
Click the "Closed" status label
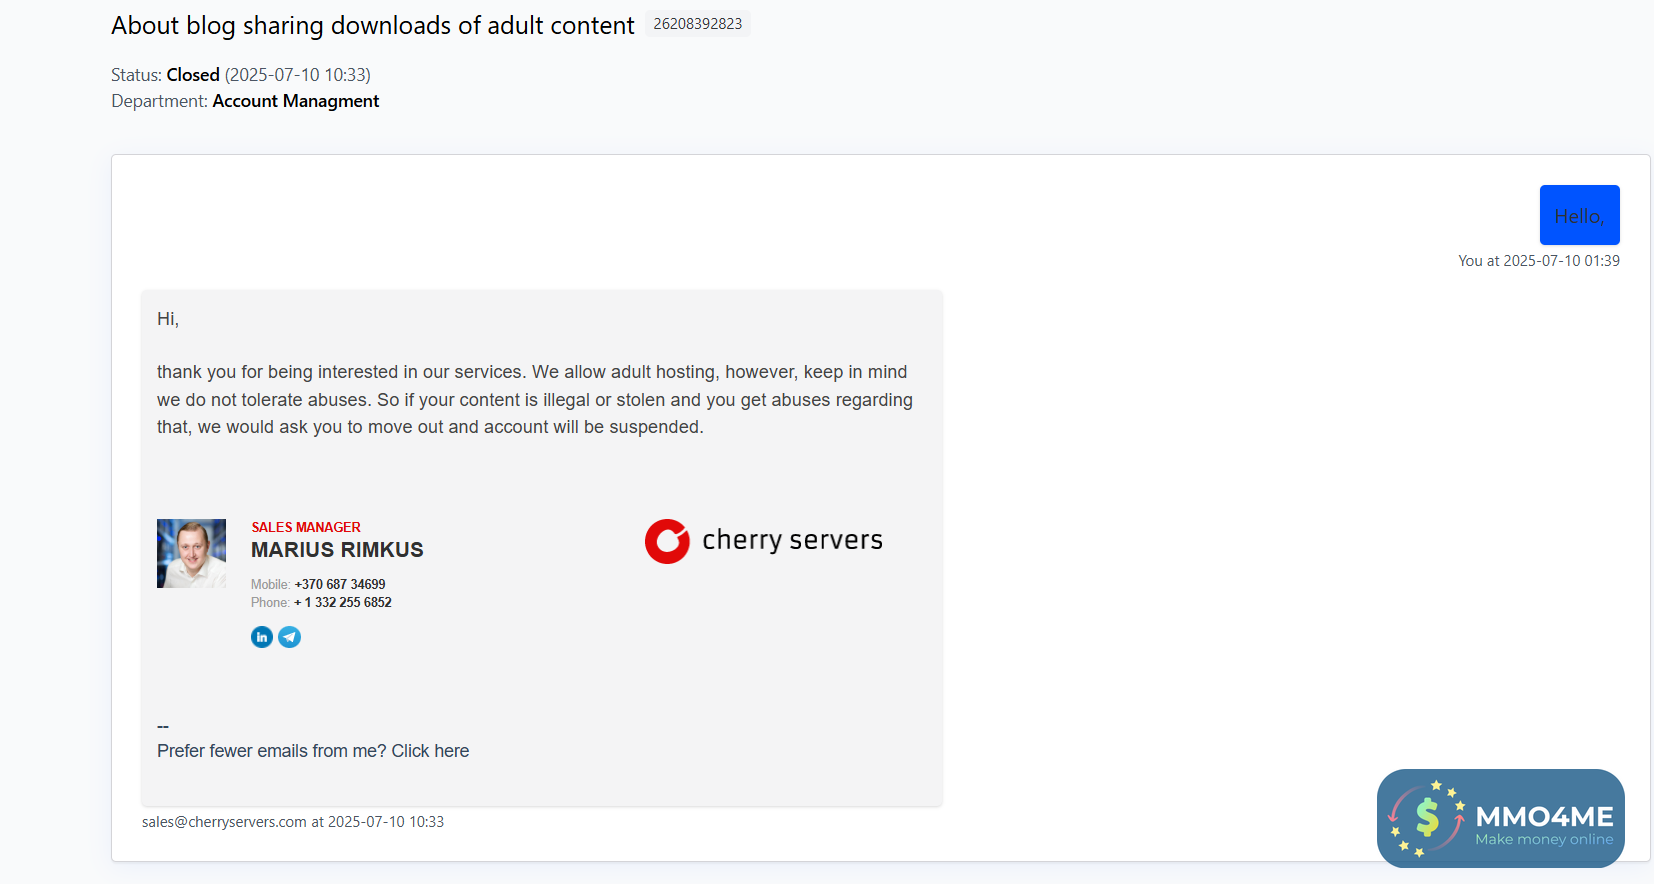(193, 75)
